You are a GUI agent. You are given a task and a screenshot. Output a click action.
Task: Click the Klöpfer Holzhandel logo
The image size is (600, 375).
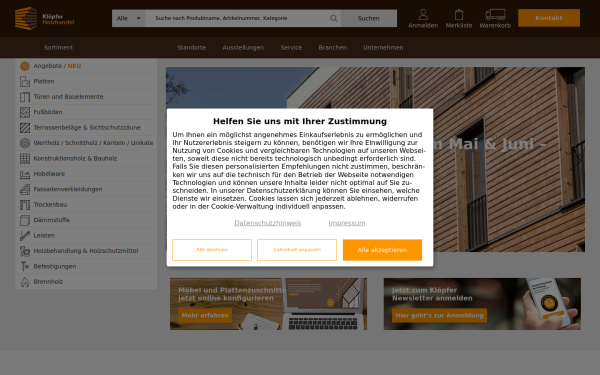(44, 18)
